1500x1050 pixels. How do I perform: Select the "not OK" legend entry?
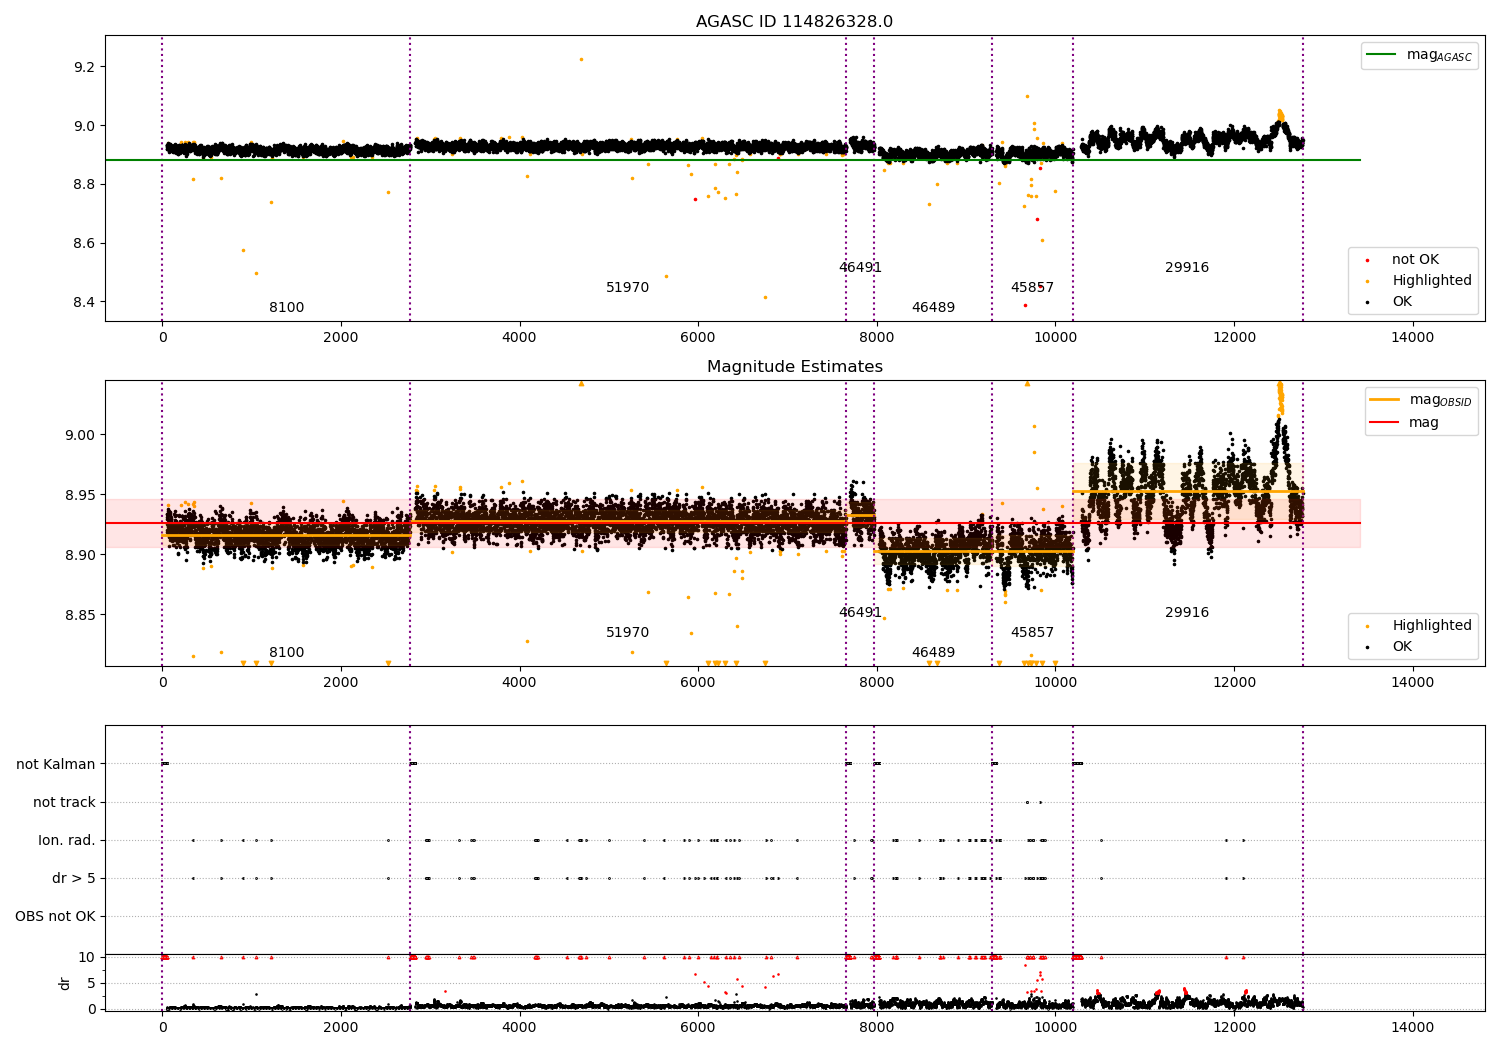pos(1416,260)
